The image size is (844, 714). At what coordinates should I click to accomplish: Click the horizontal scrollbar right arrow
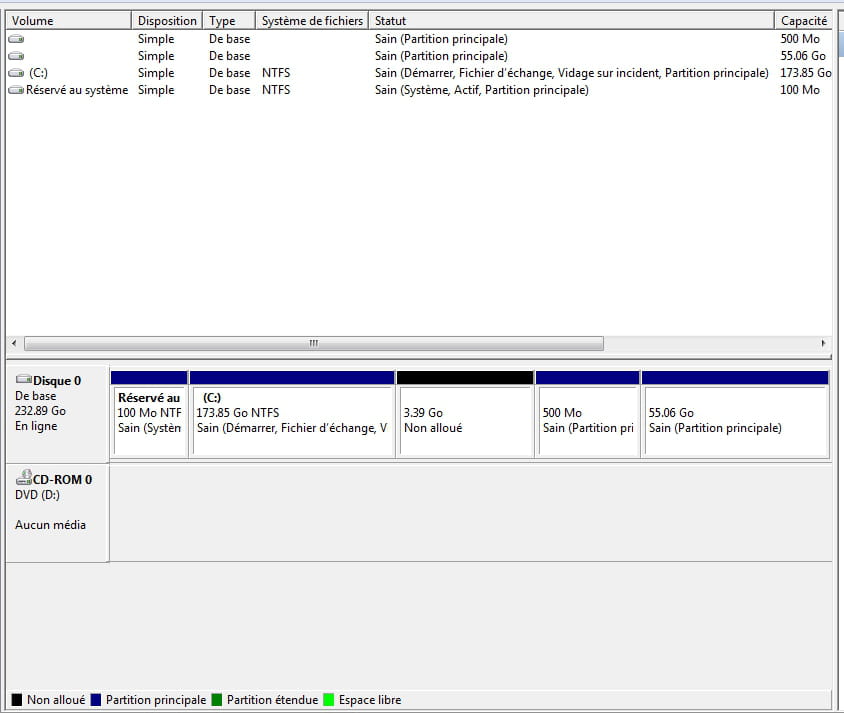823,343
